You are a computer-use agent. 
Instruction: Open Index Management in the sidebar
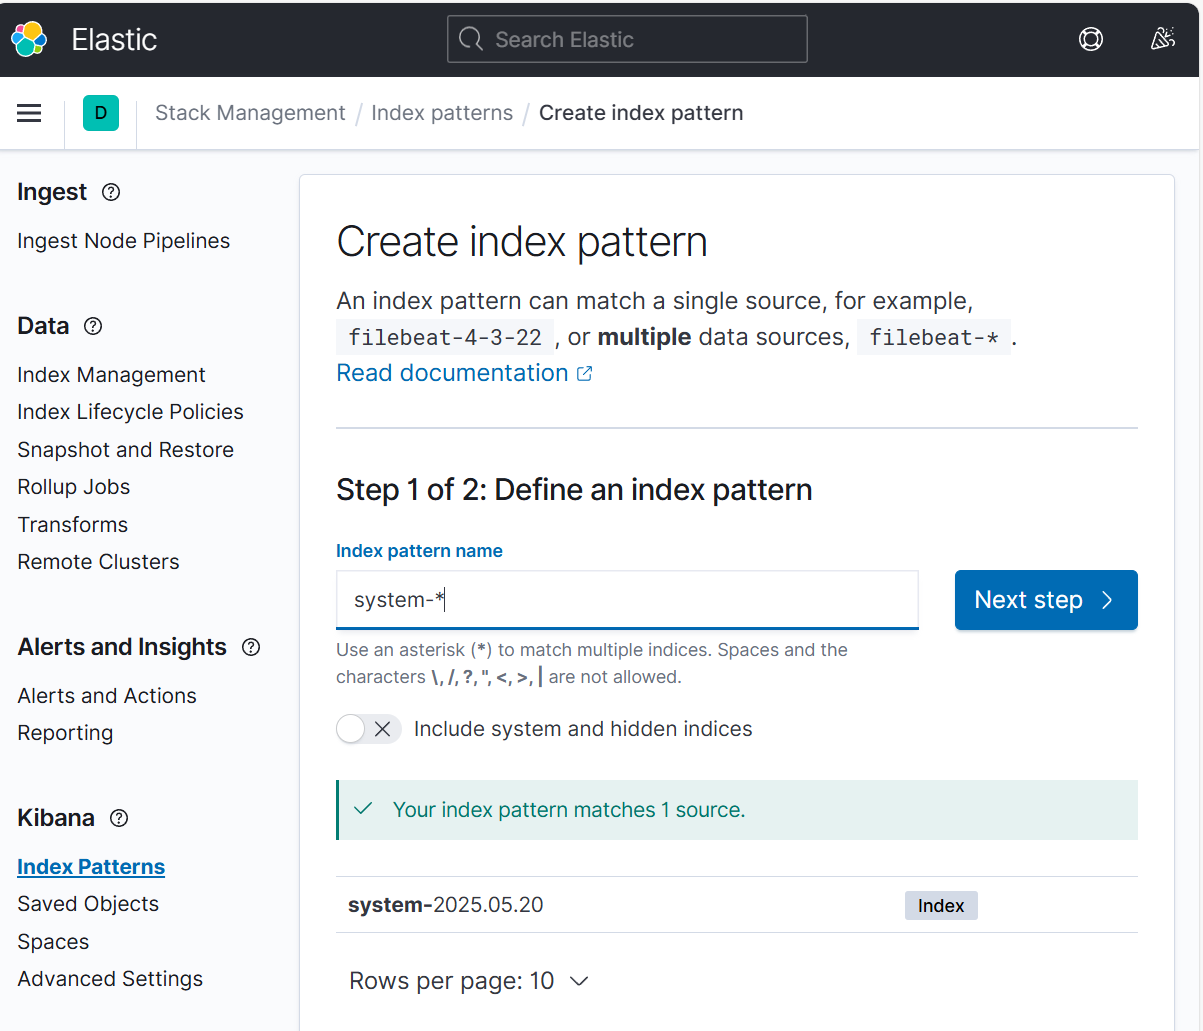[x=111, y=375]
